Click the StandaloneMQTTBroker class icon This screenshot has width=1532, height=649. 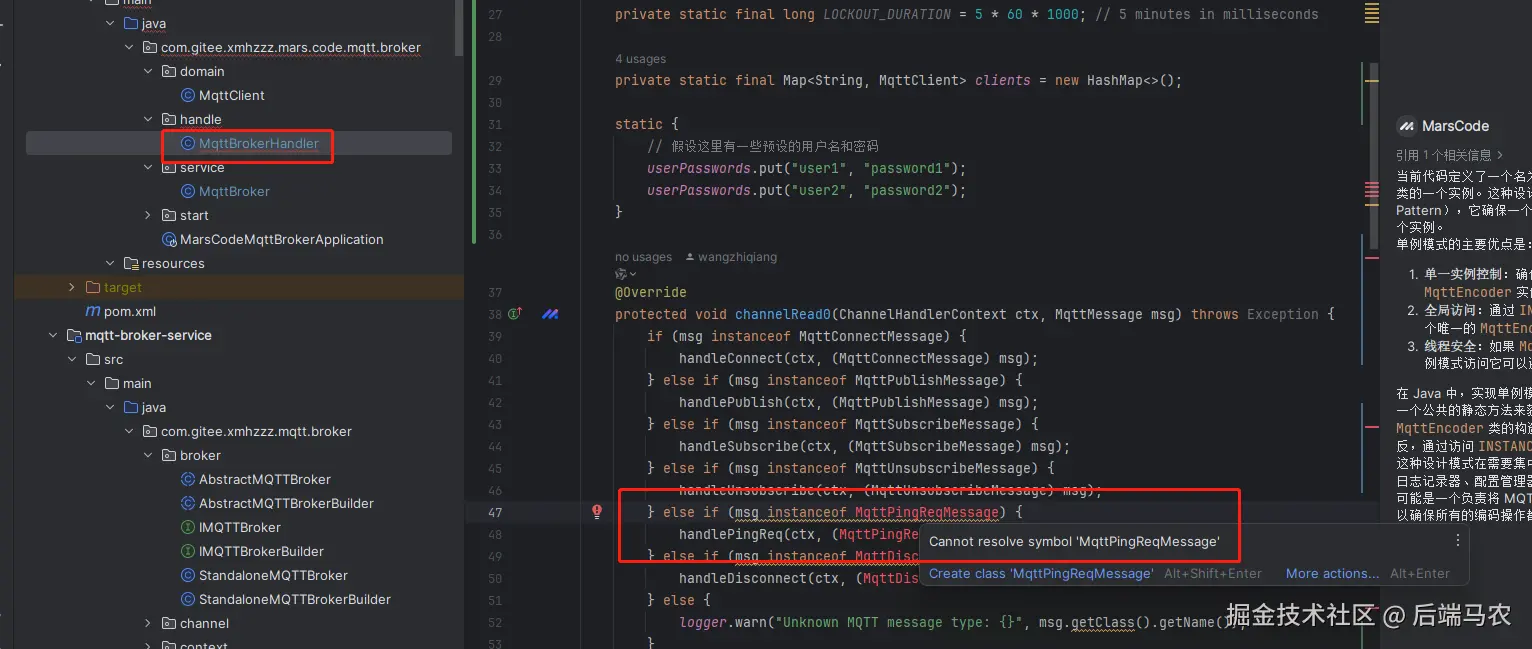187,575
